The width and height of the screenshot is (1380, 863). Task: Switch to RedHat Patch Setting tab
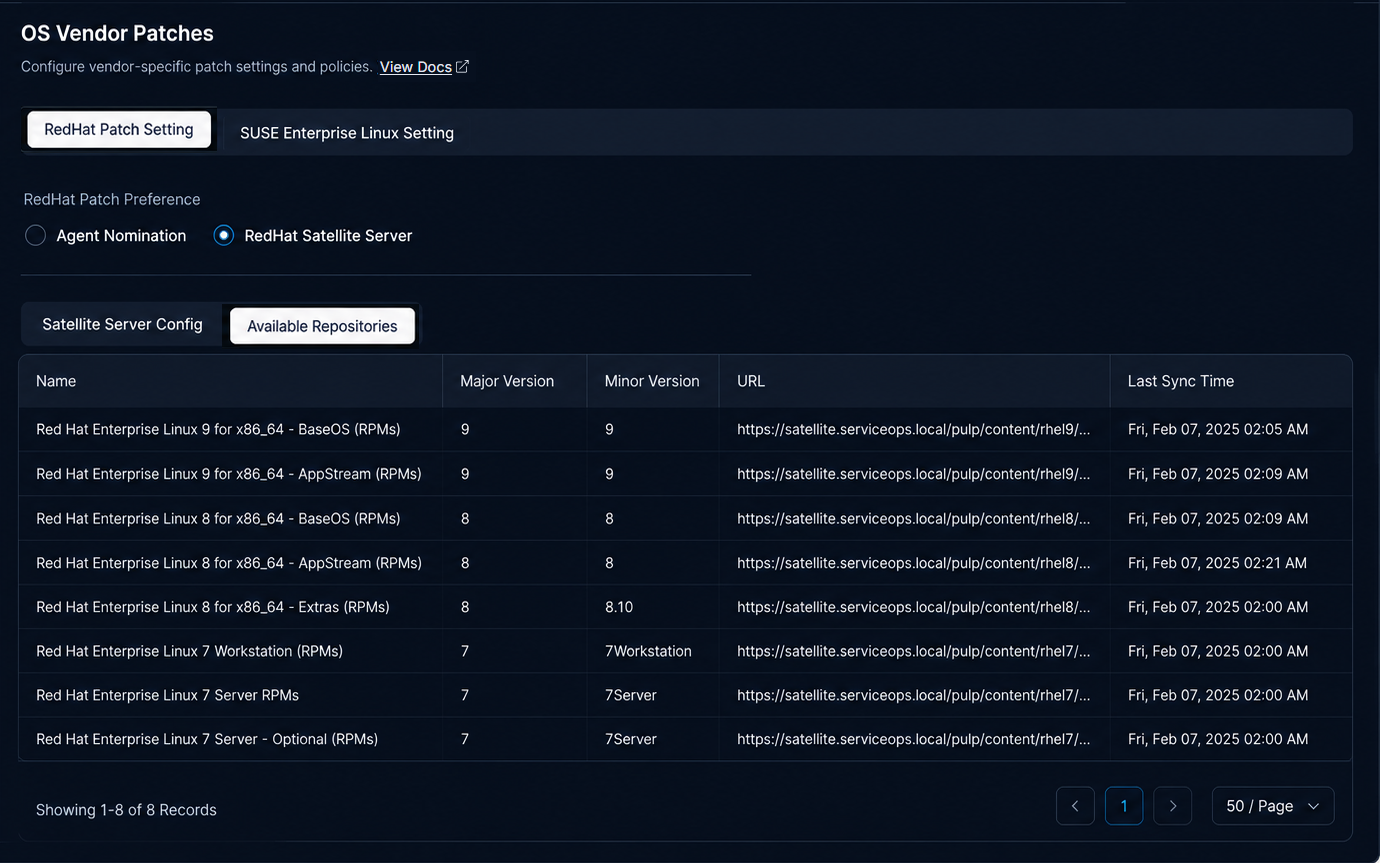119,130
